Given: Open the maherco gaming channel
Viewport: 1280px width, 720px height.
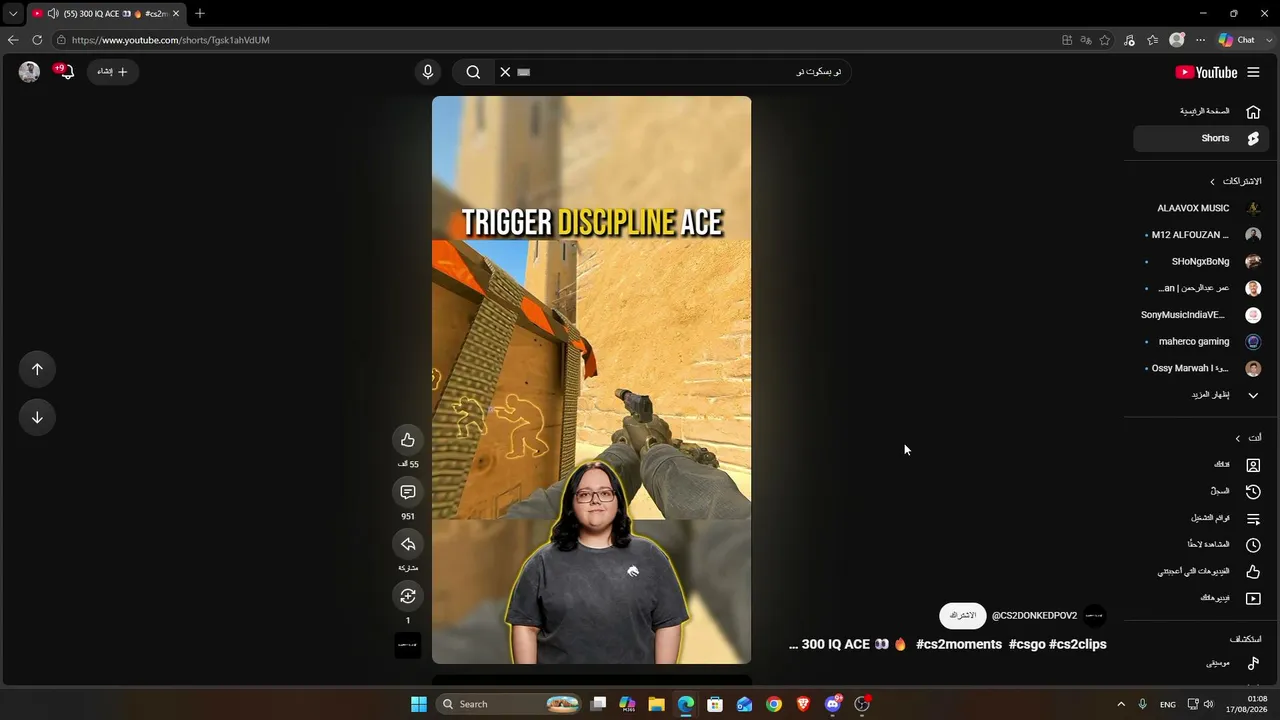Looking at the screenshot, I should click(1202, 341).
